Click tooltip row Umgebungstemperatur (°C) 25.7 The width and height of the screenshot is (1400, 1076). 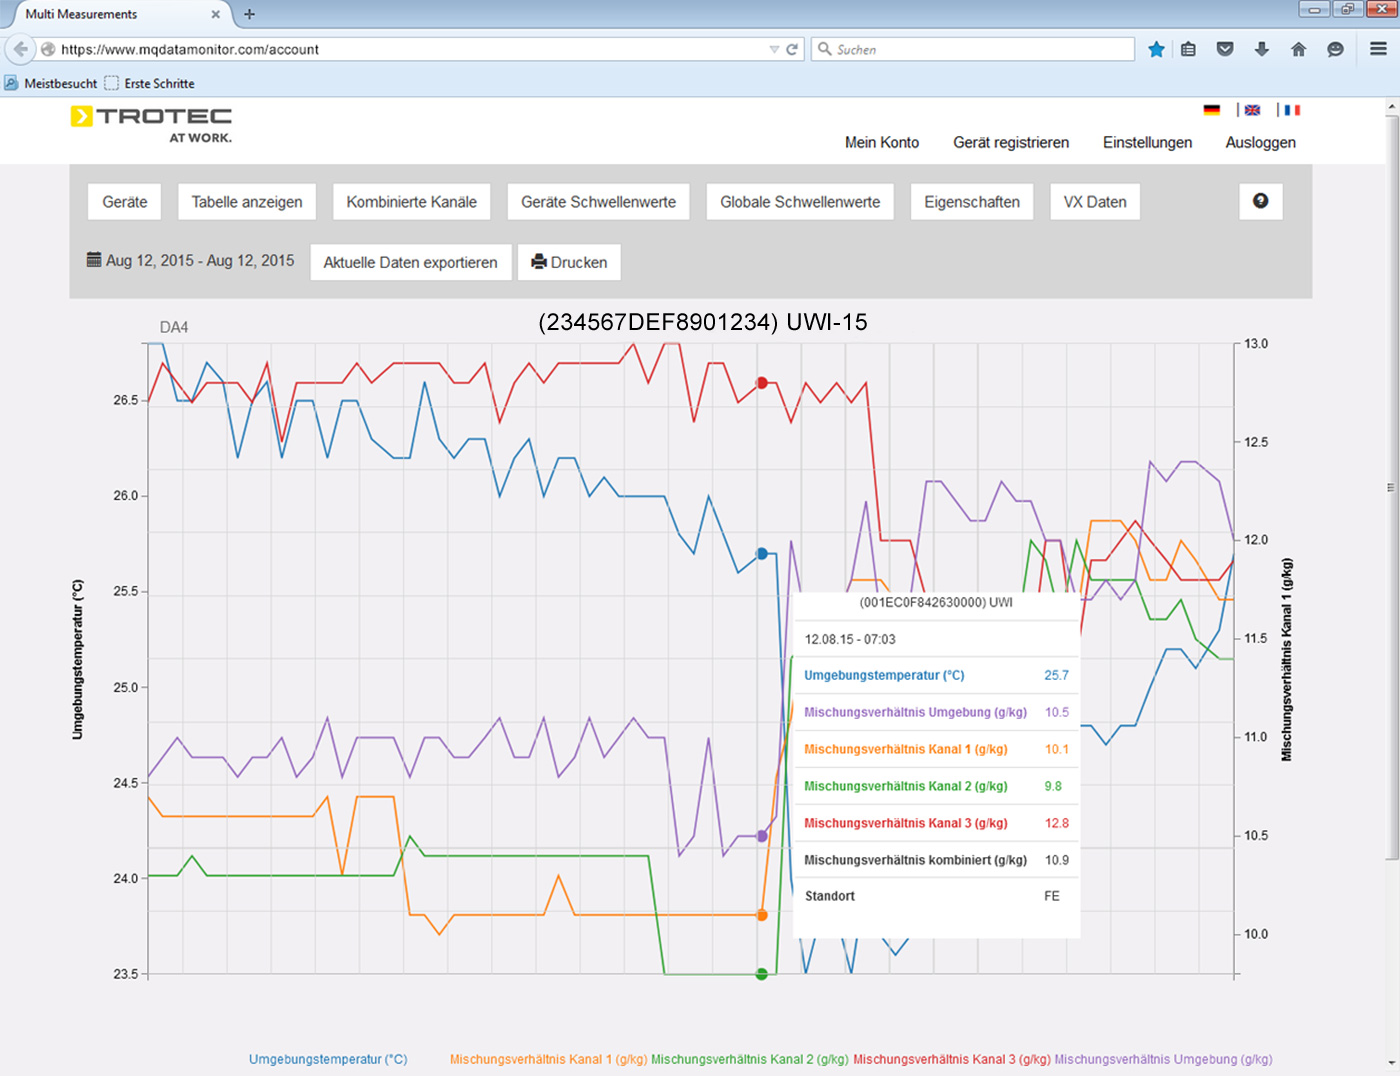pos(937,676)
